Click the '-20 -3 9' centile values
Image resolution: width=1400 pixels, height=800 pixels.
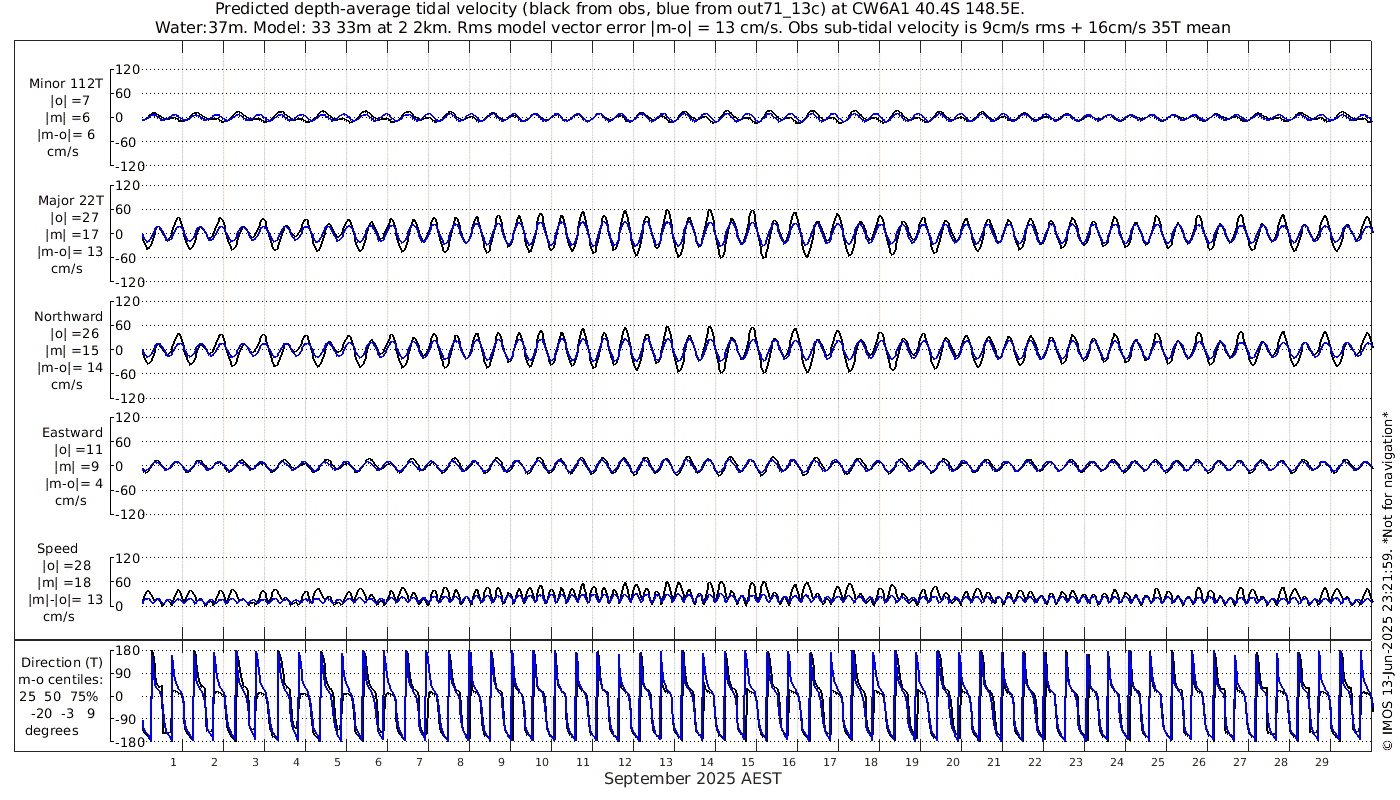(63, 713)
